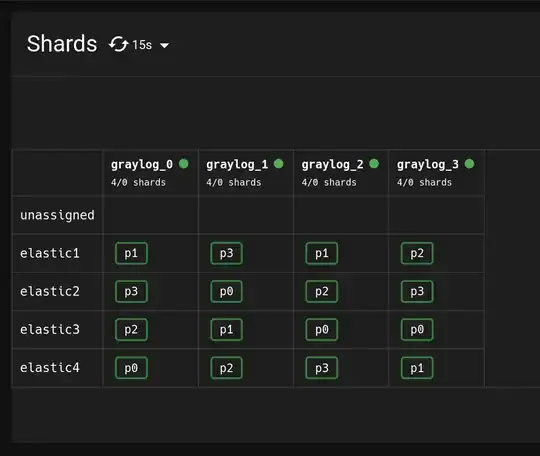Click the green status dot of graylog_0
Image resolution: width=540 pixels, height=456 pixels.
tap(184, 164)
